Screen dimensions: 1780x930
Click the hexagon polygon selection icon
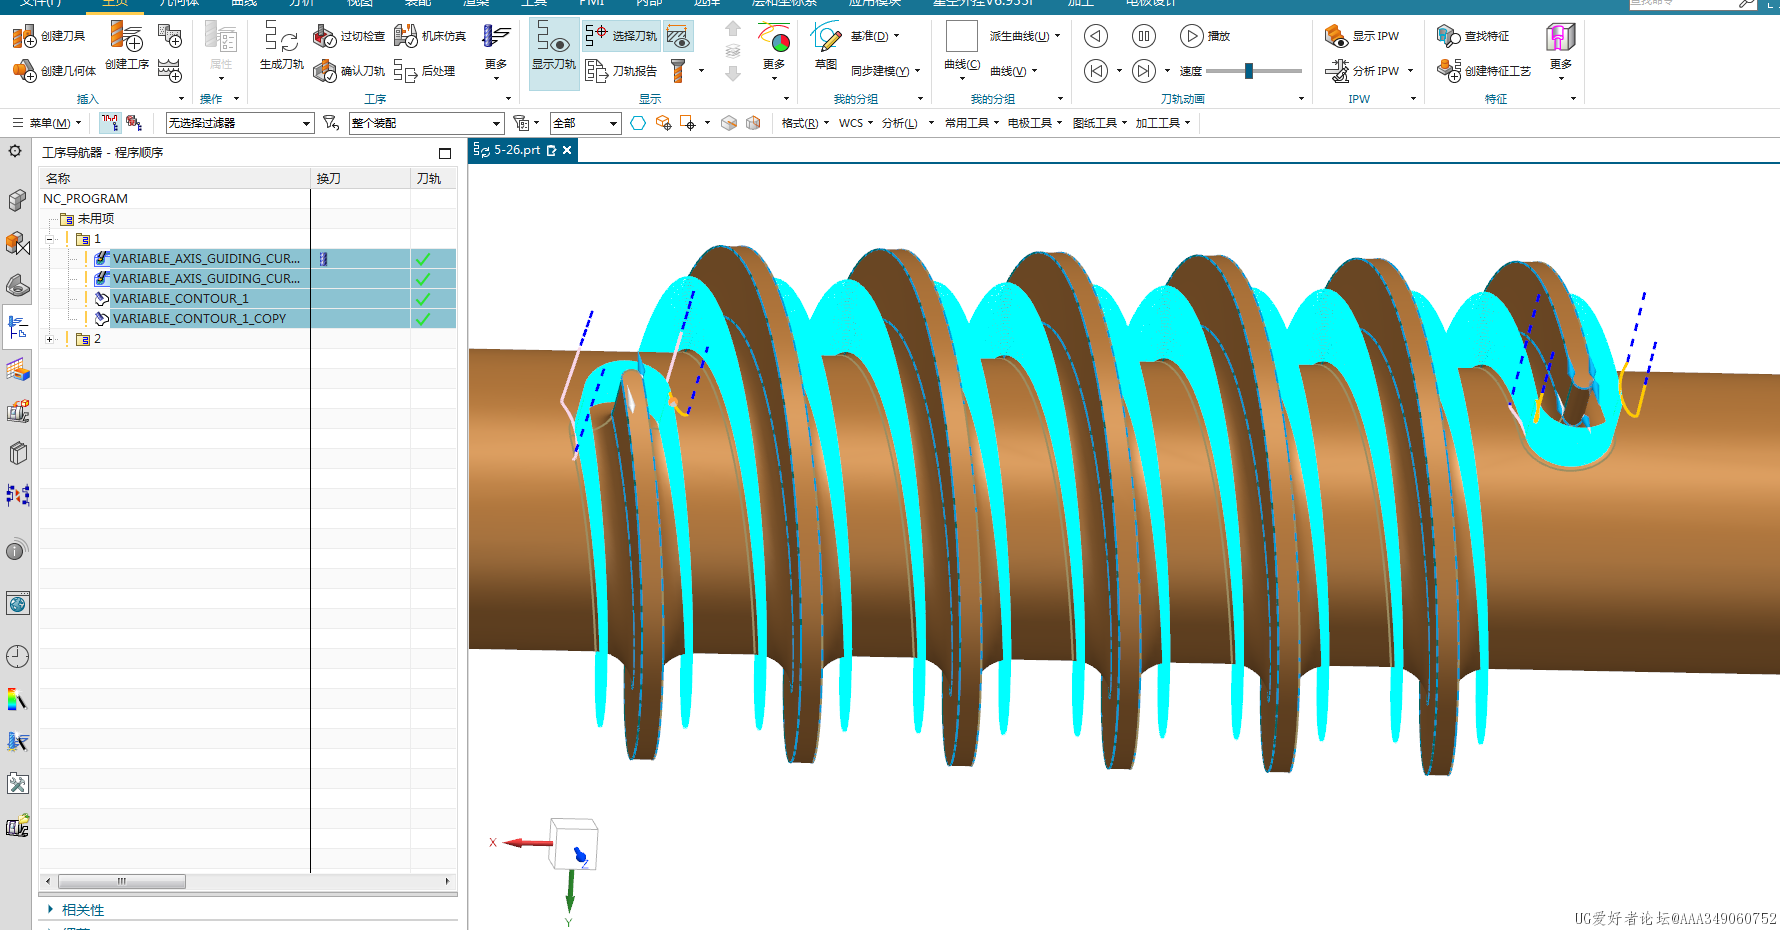[638, 122]
